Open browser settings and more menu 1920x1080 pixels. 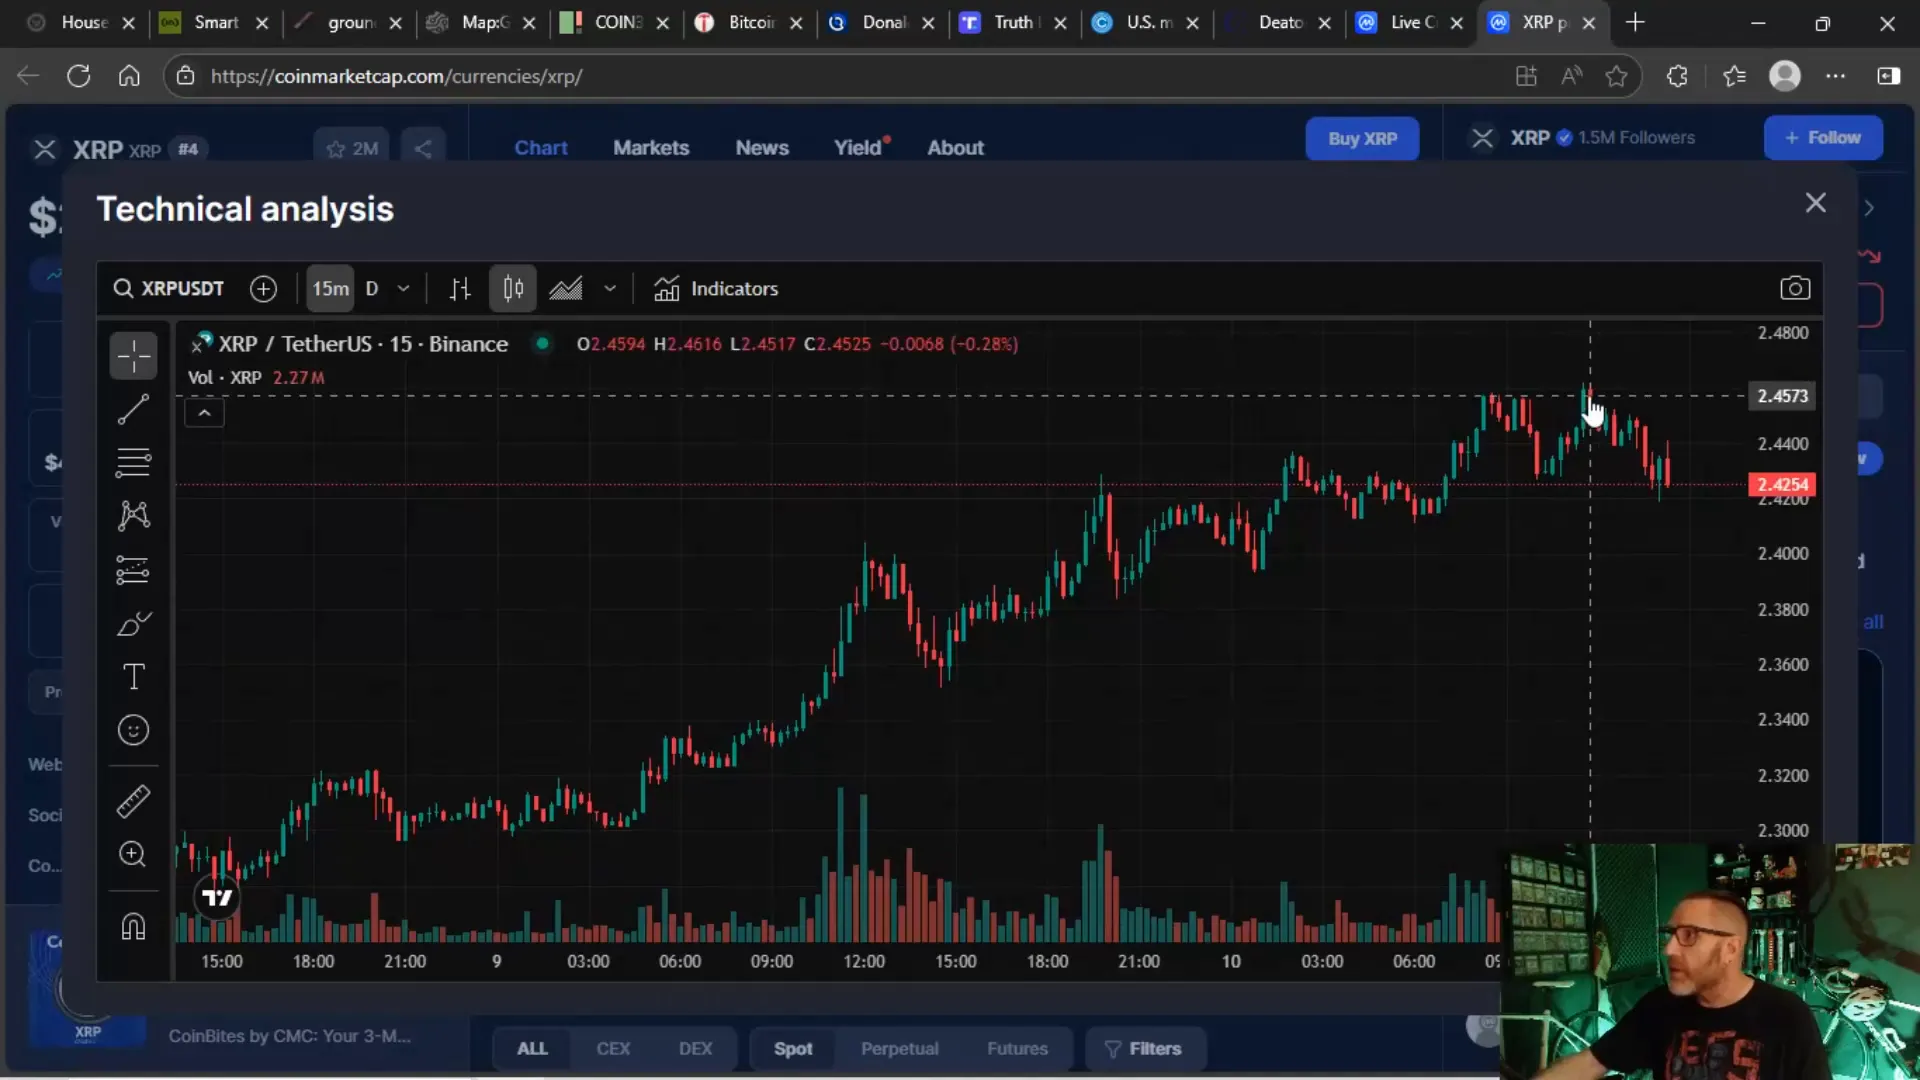tap(1836, 76)
